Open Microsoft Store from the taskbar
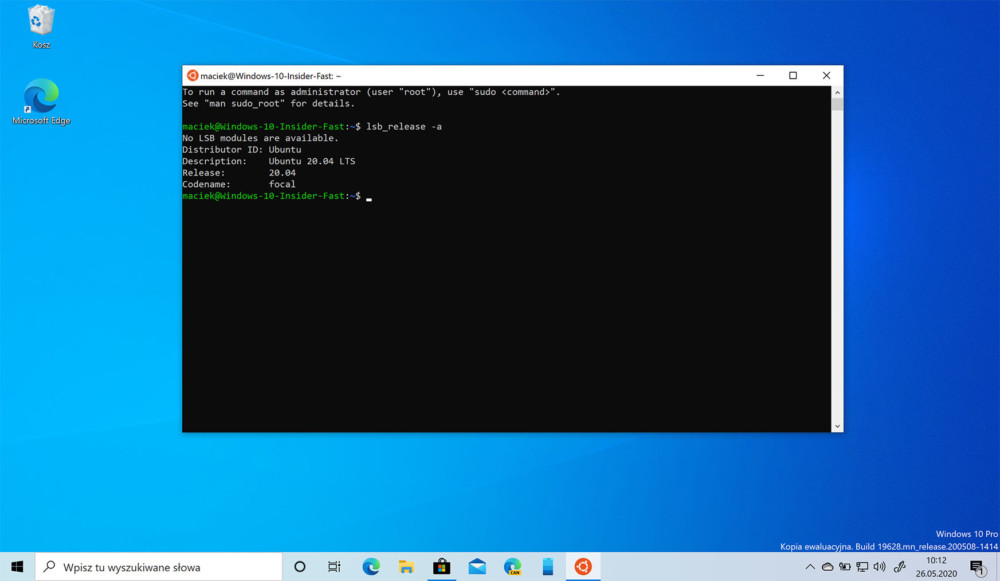The width and height of the screenshot is (1000, 581). (441, 566)
